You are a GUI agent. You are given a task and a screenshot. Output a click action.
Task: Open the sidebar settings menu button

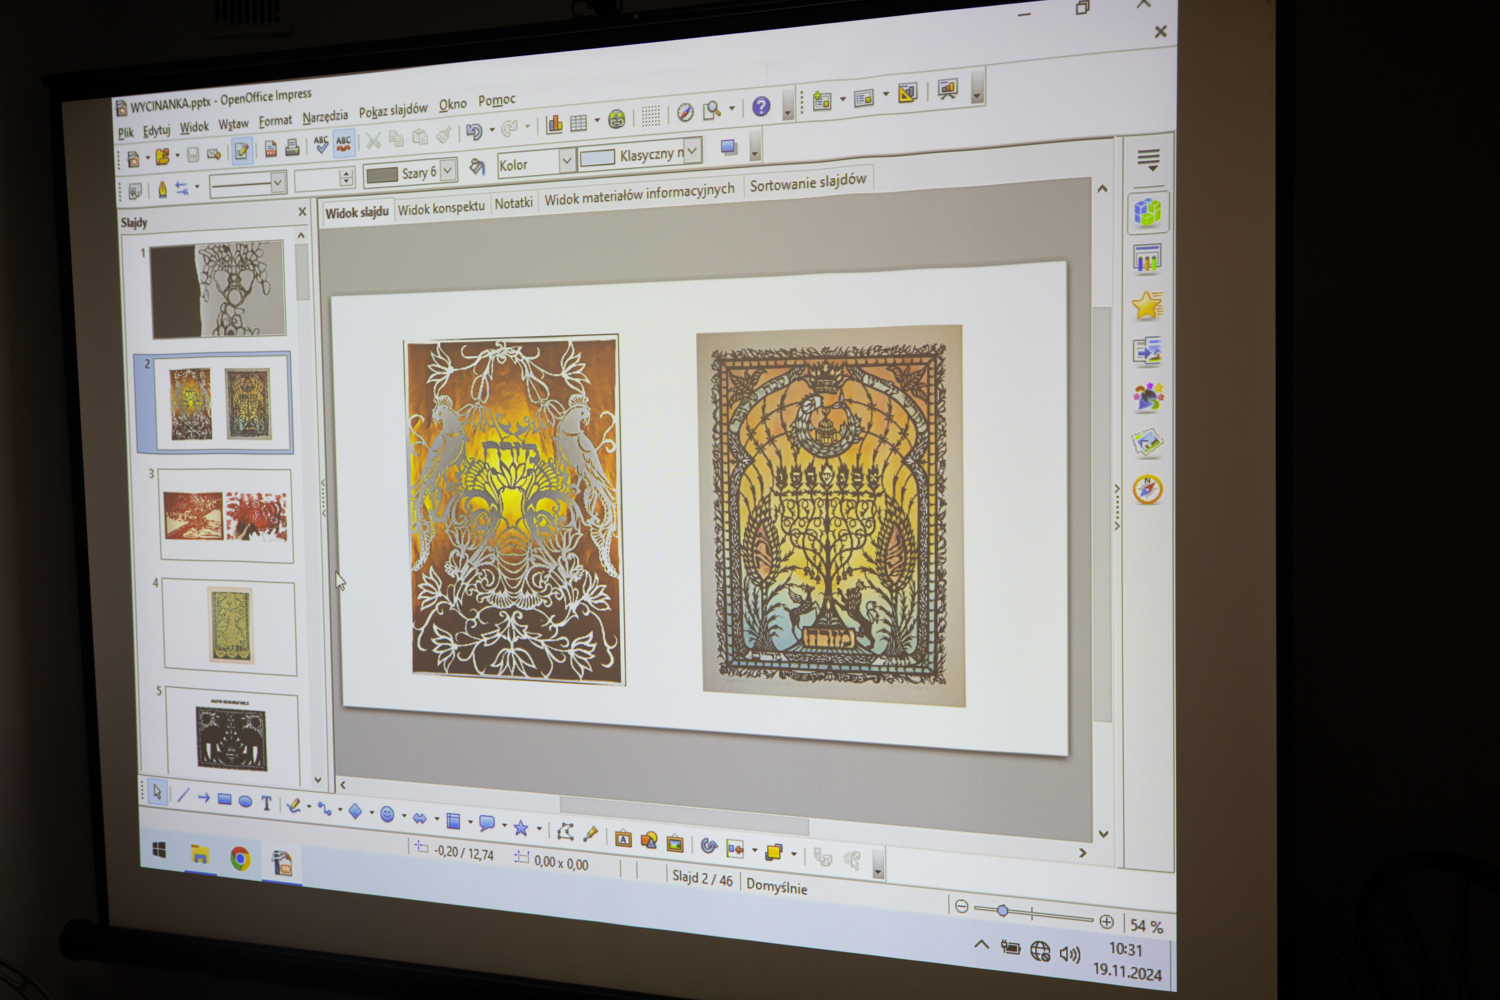pyautogui.click(x=1148, y=160)
